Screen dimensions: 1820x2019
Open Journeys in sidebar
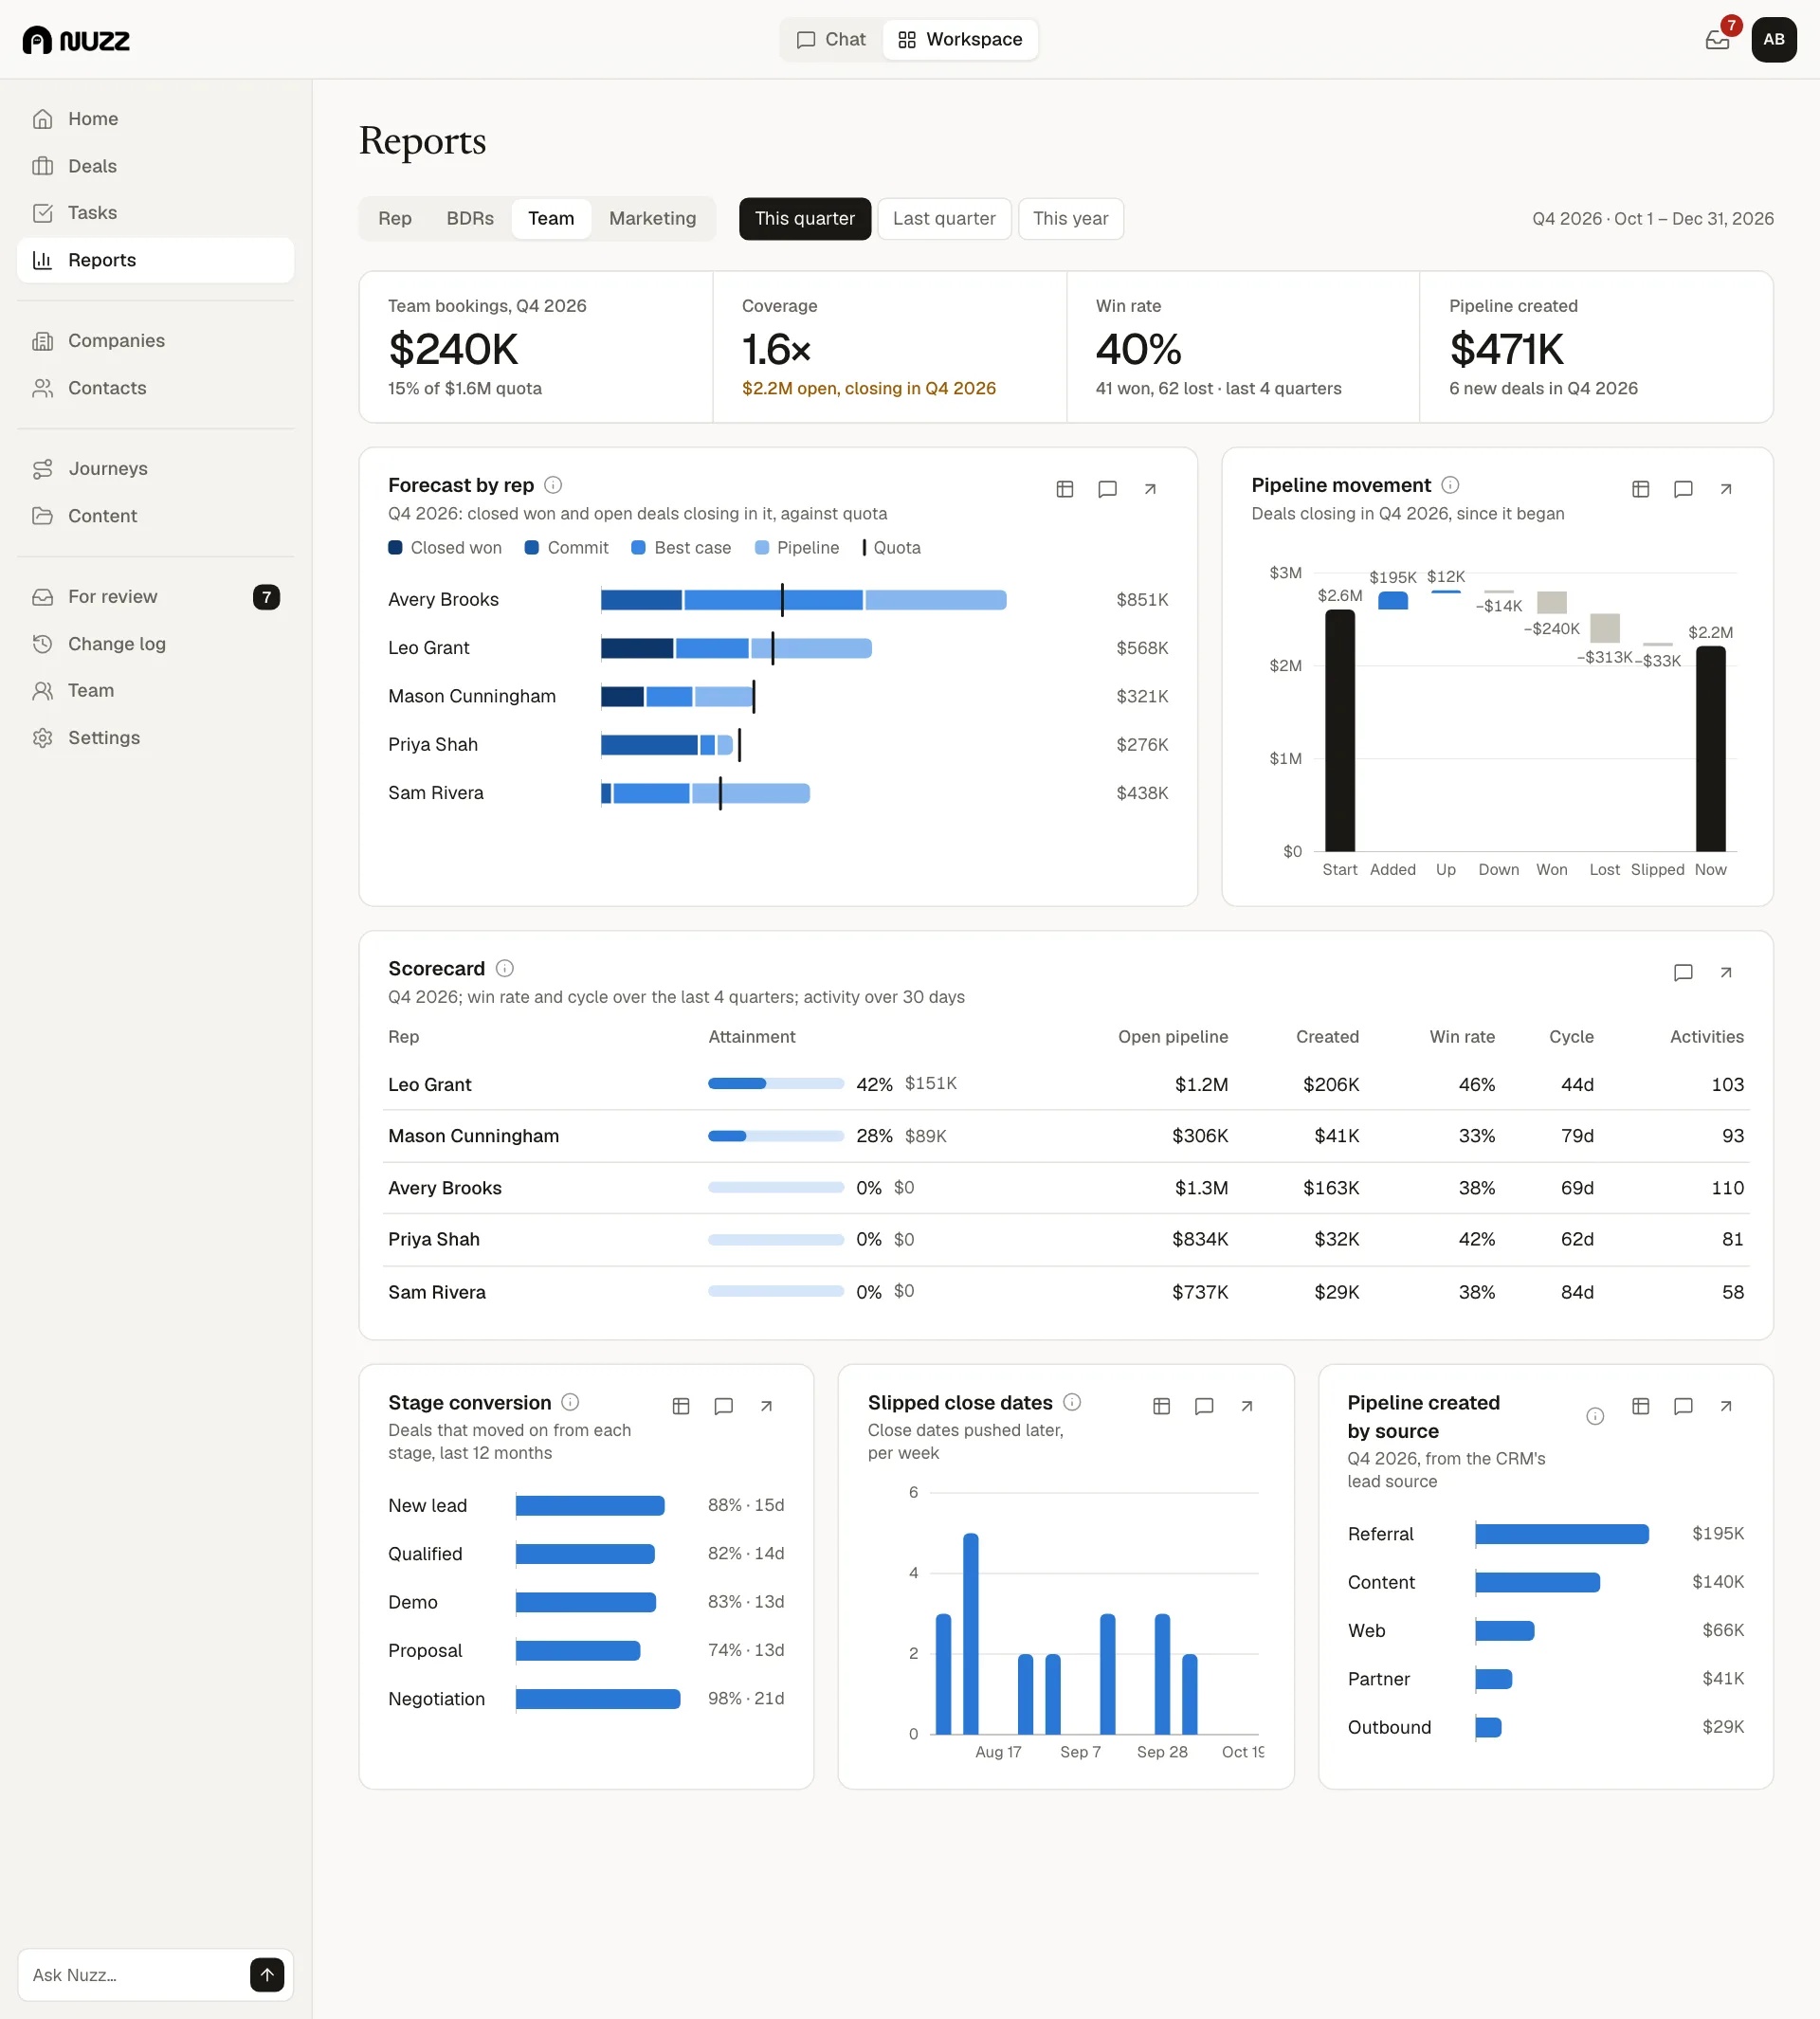155,469
